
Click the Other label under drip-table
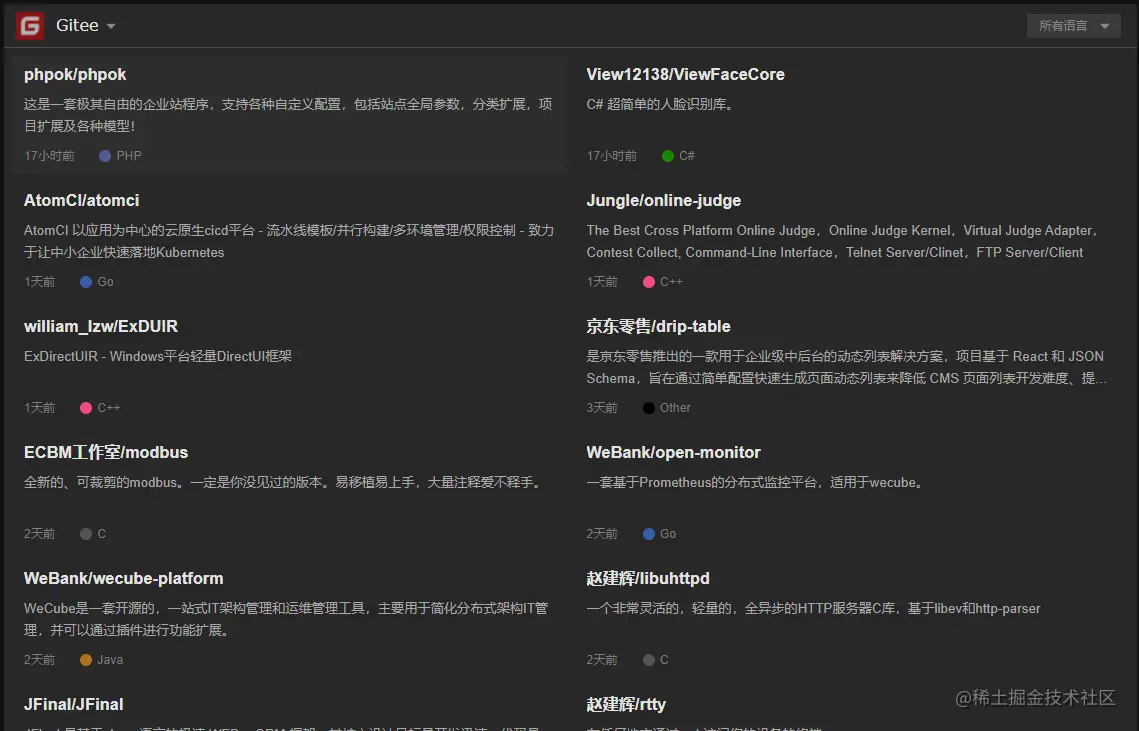(x=675, y=408)
